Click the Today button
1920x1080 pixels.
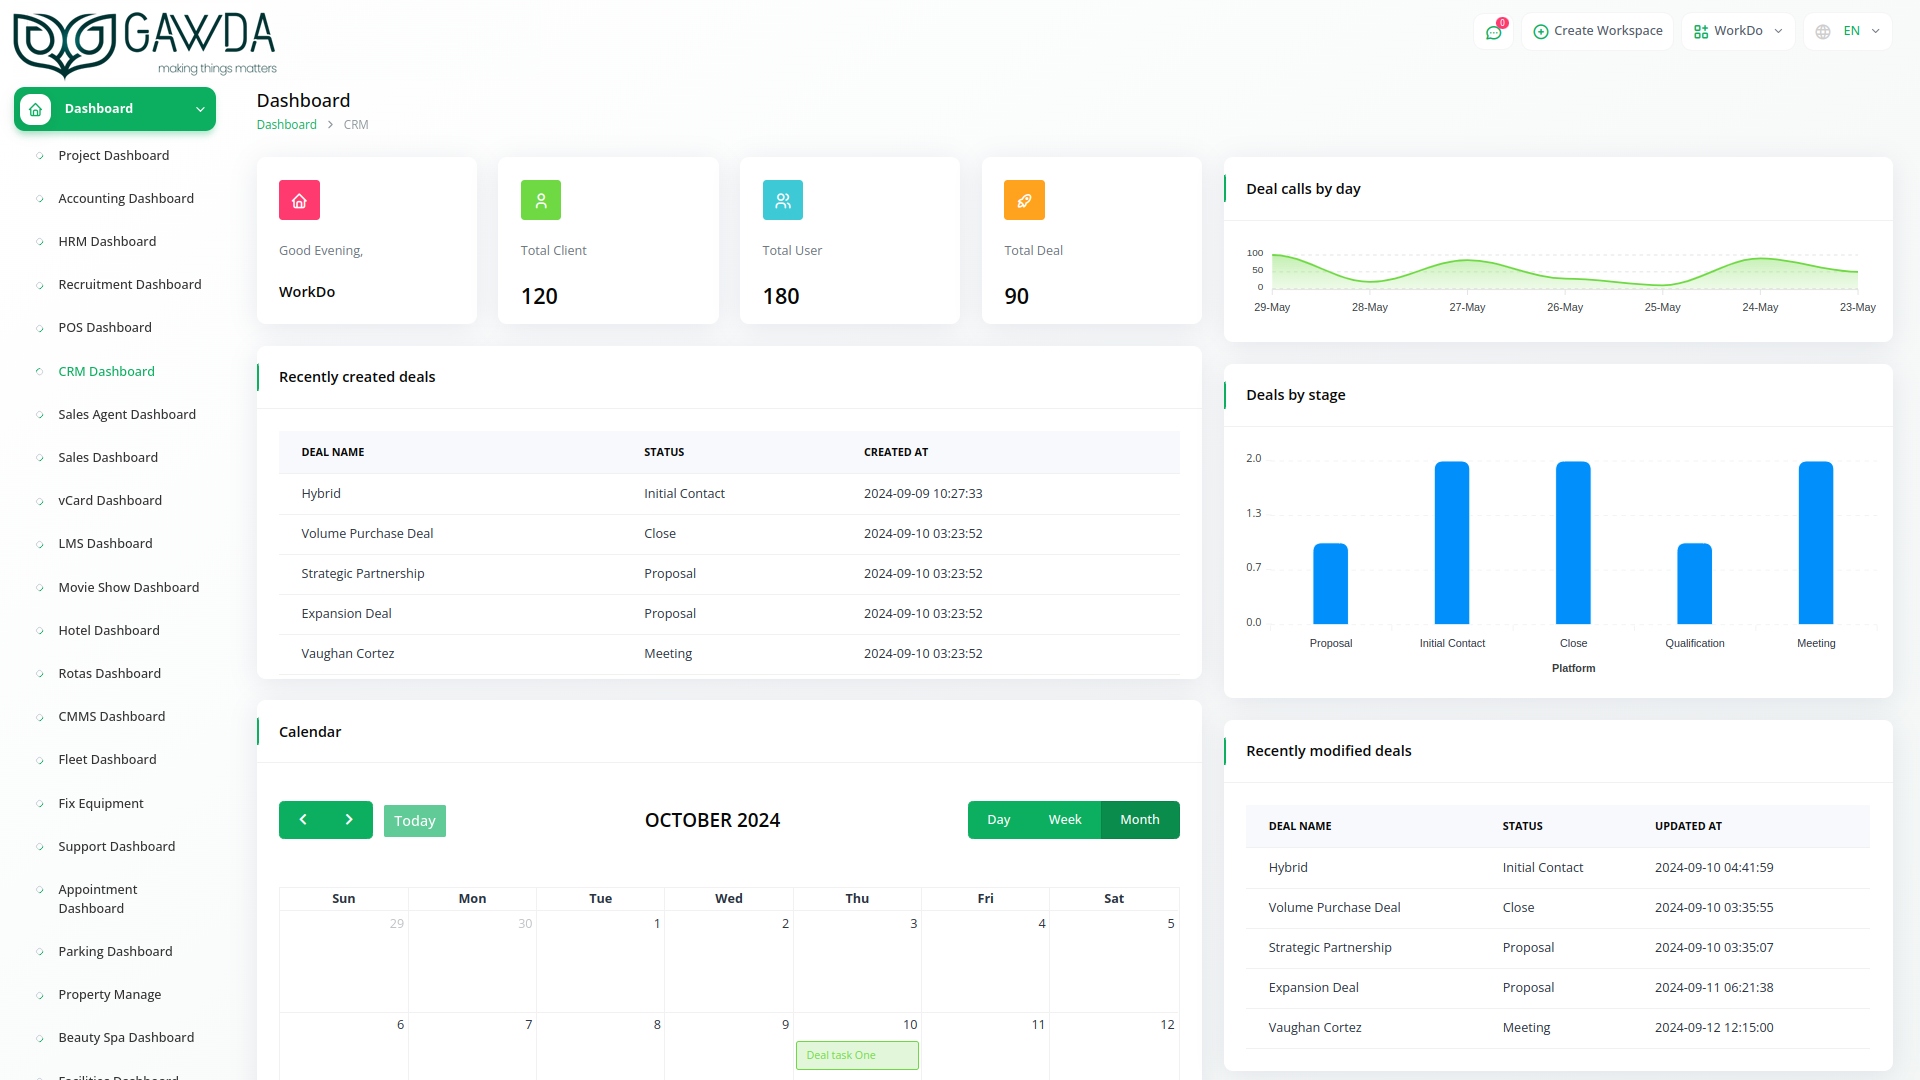pyautogui.click(x=415, y=820)
